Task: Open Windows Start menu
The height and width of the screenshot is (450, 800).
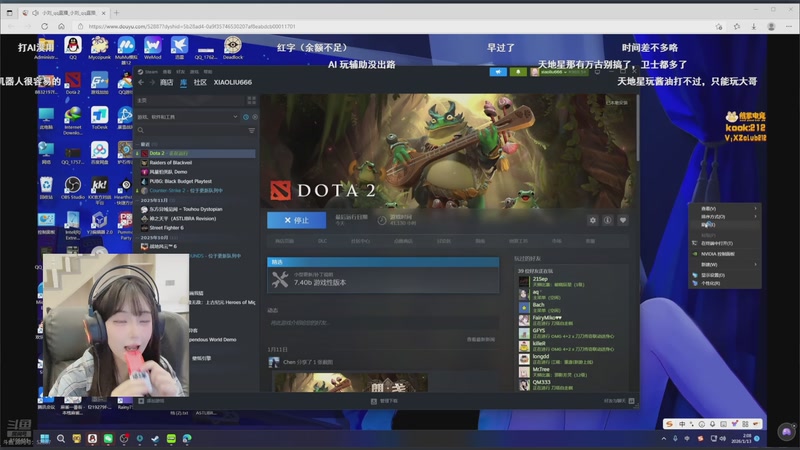Action: (44, 438)
